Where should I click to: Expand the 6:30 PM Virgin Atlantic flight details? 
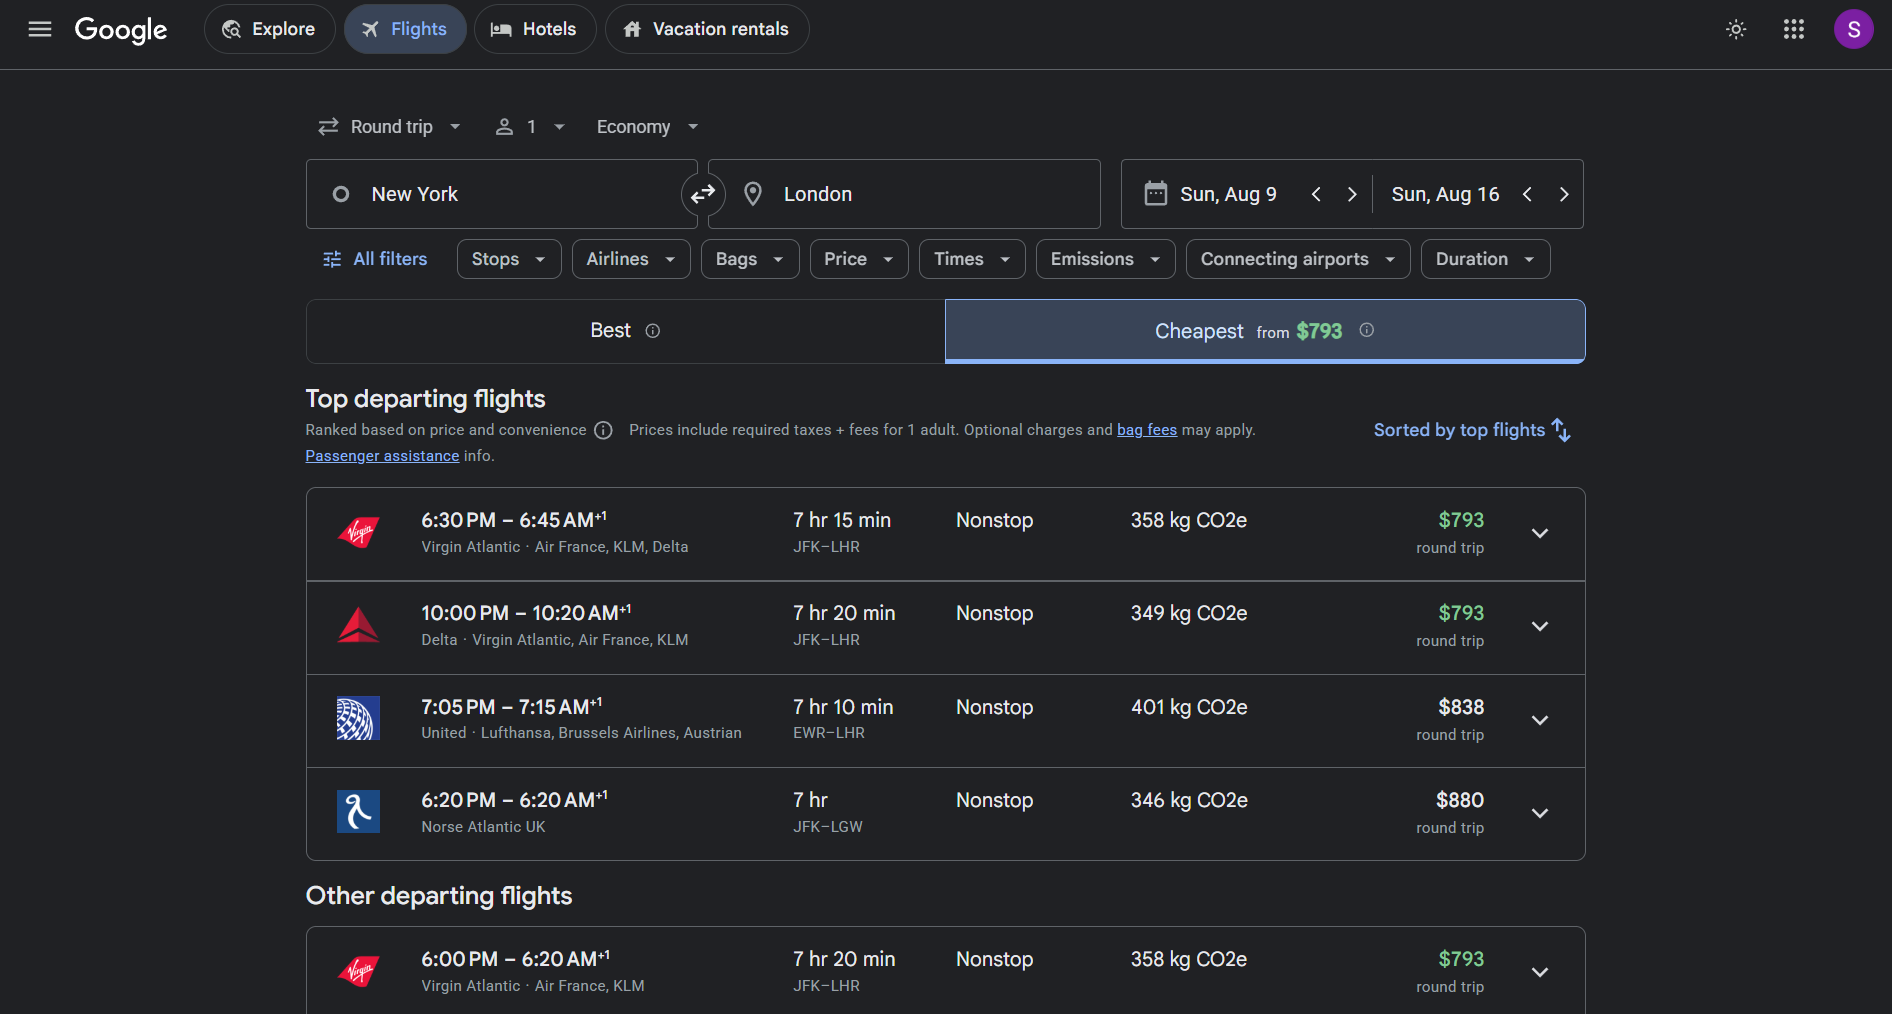click(1540, 533)
